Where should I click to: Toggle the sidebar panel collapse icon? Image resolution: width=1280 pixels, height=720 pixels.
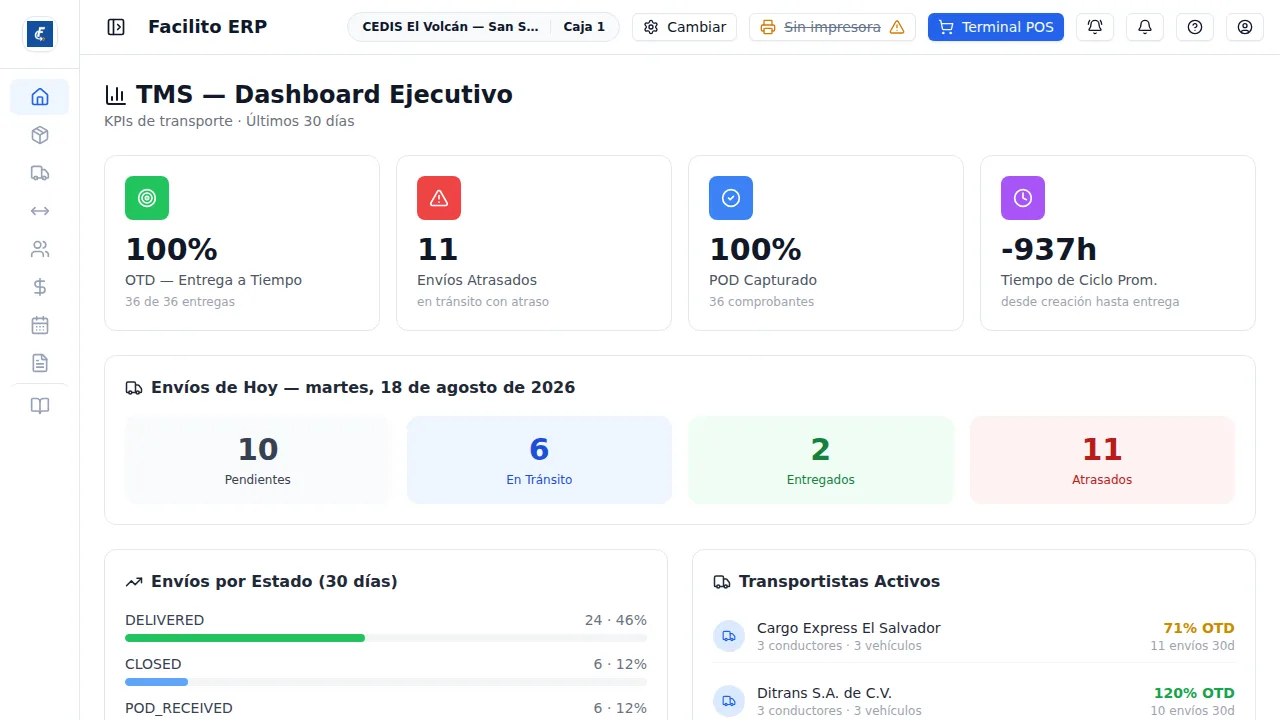(x=116, y=27)
